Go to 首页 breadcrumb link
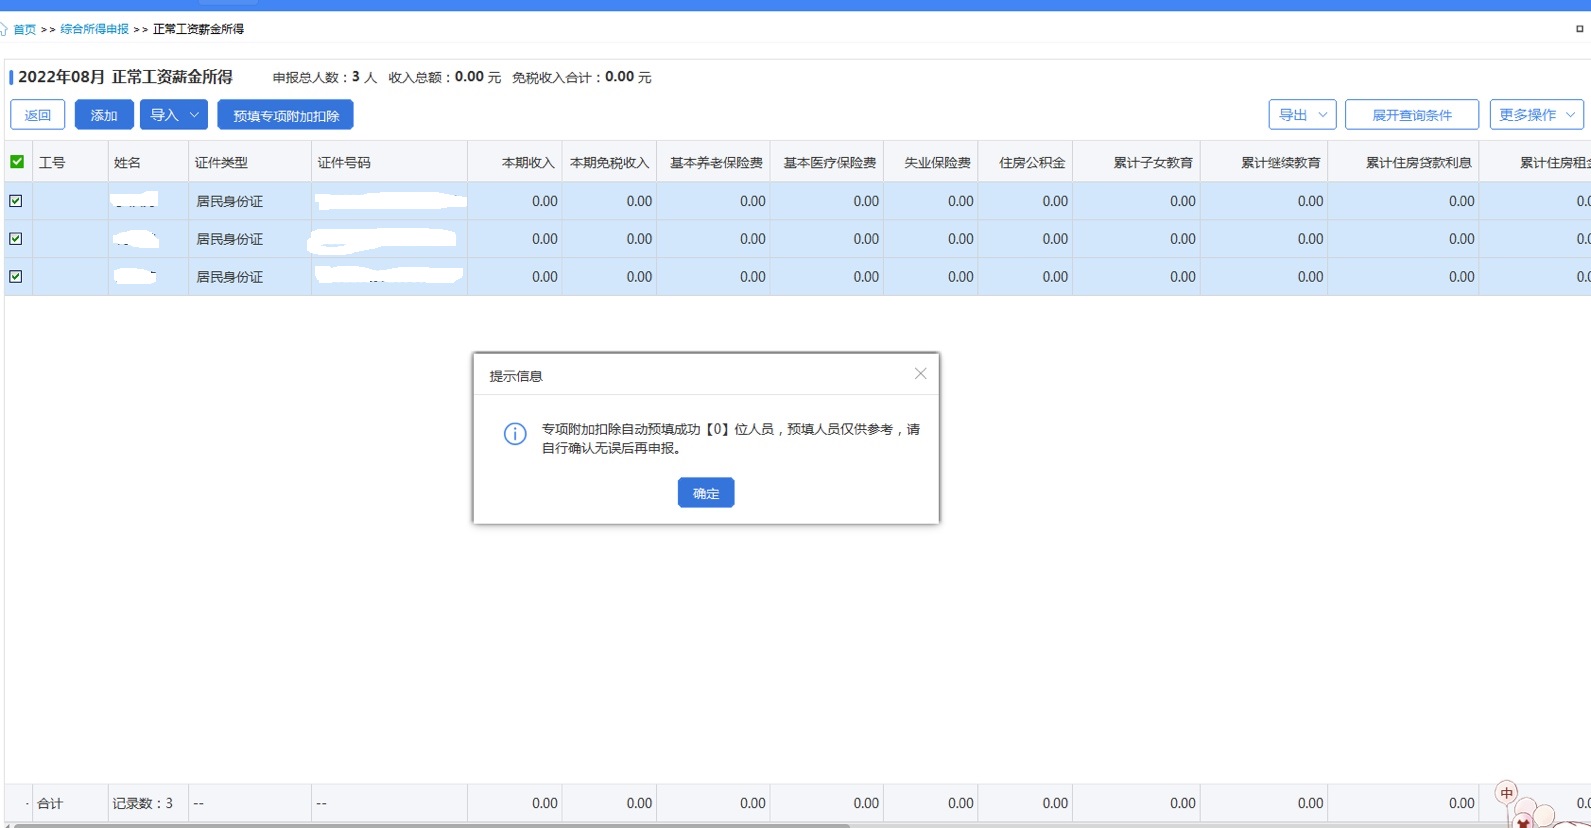Image resolution: width=1591 pixels, height=828 pixels. (x=24, y=29)
